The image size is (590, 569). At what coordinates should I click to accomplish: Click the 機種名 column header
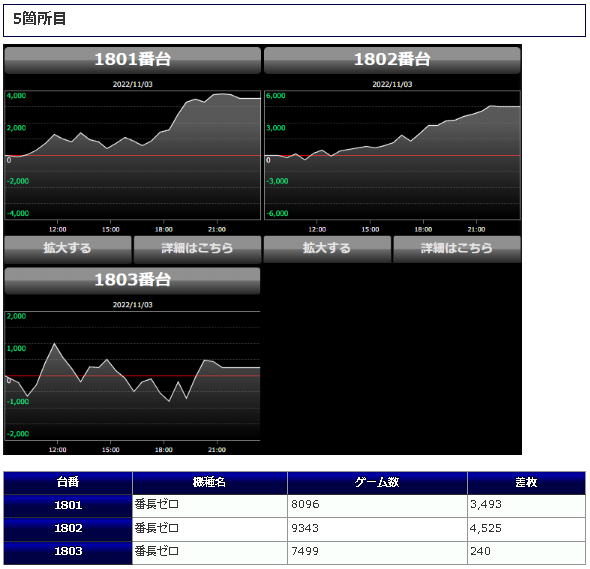pyautogui.click(x=210, y=483)
